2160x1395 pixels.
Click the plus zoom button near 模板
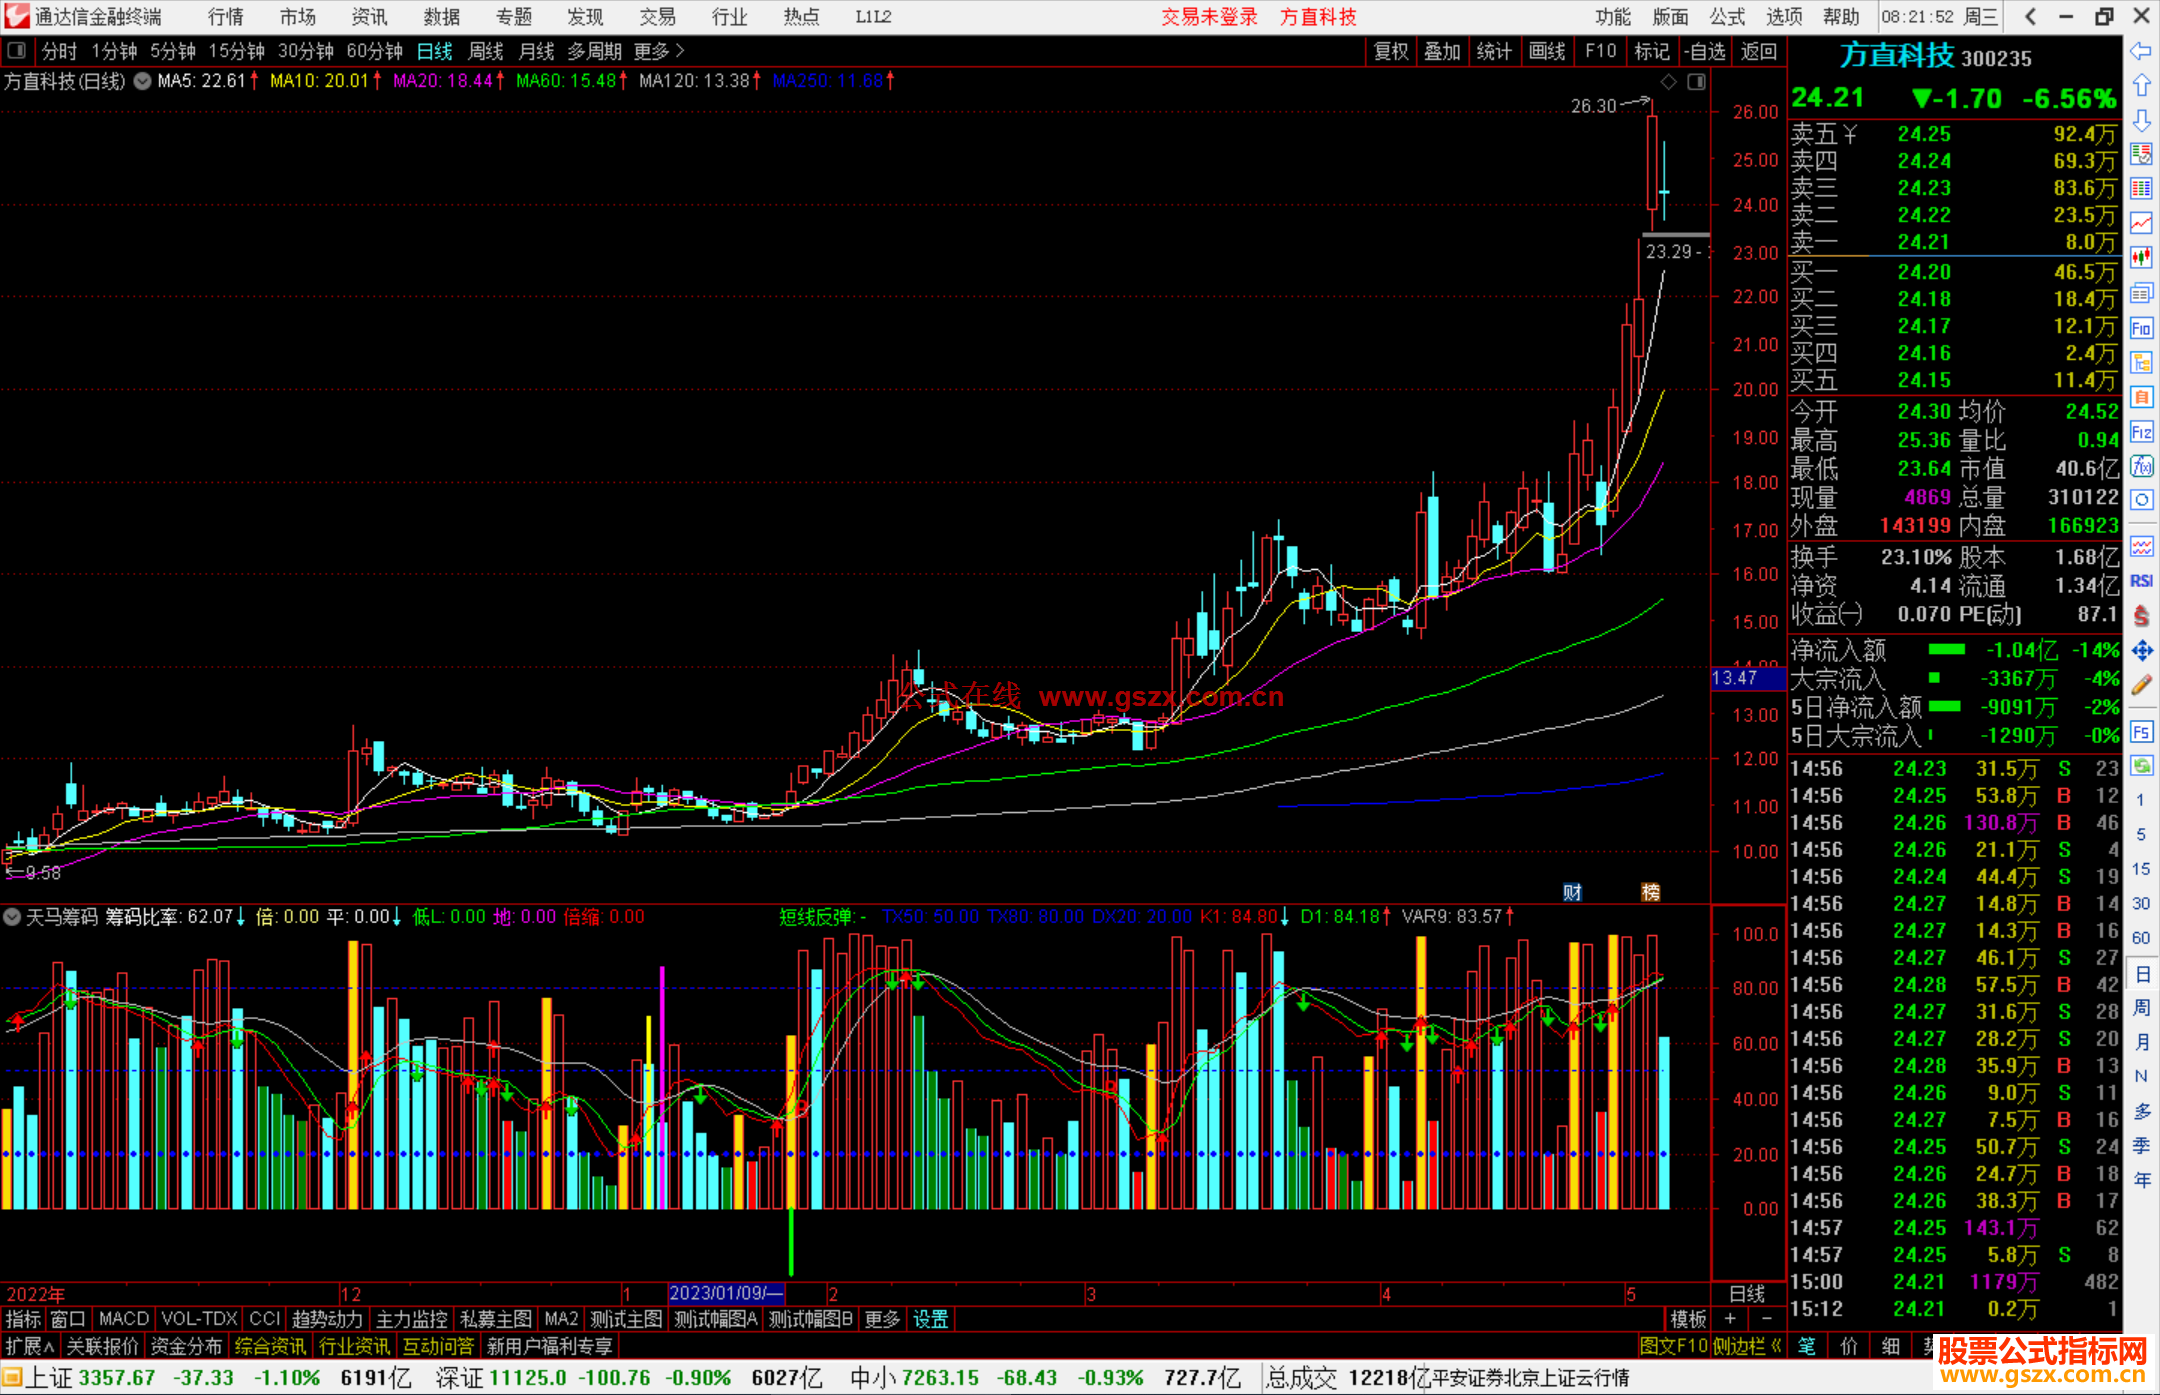pyautogui.click(x=1730, y=1319)
